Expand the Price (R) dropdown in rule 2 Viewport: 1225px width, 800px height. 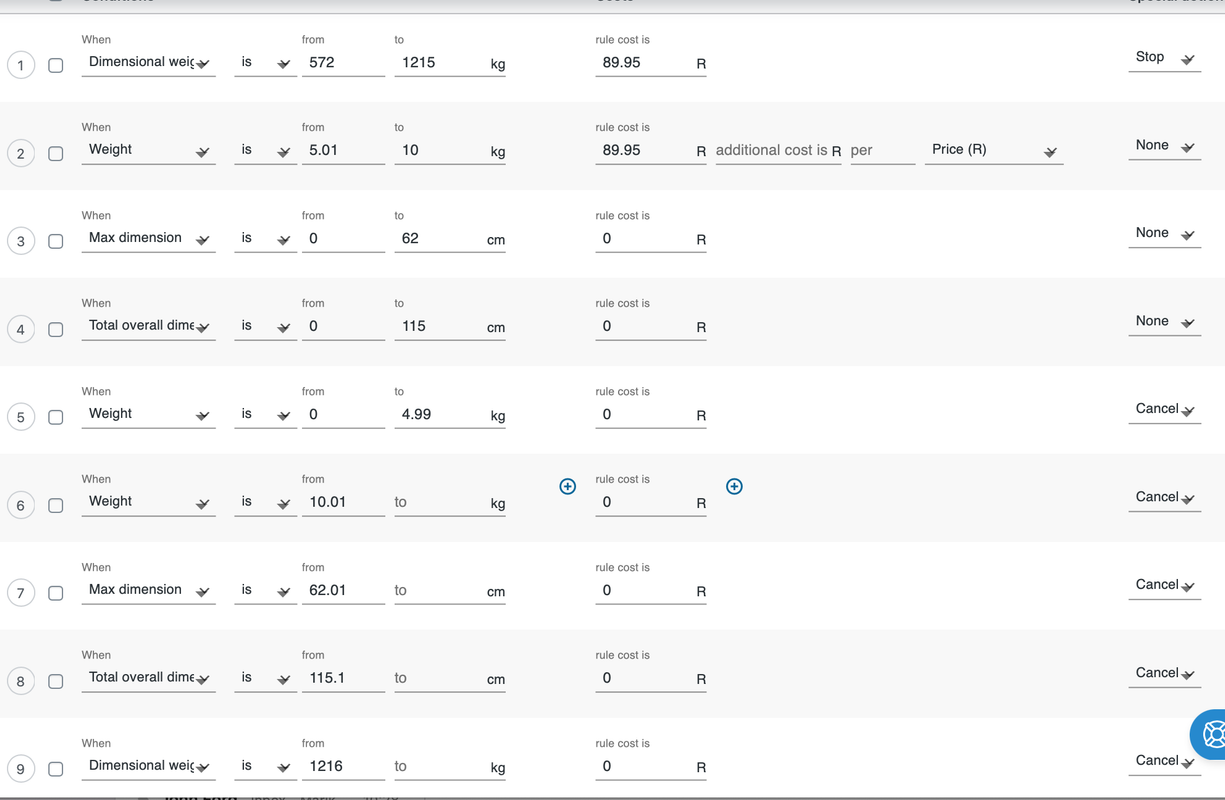click(993, 150)
